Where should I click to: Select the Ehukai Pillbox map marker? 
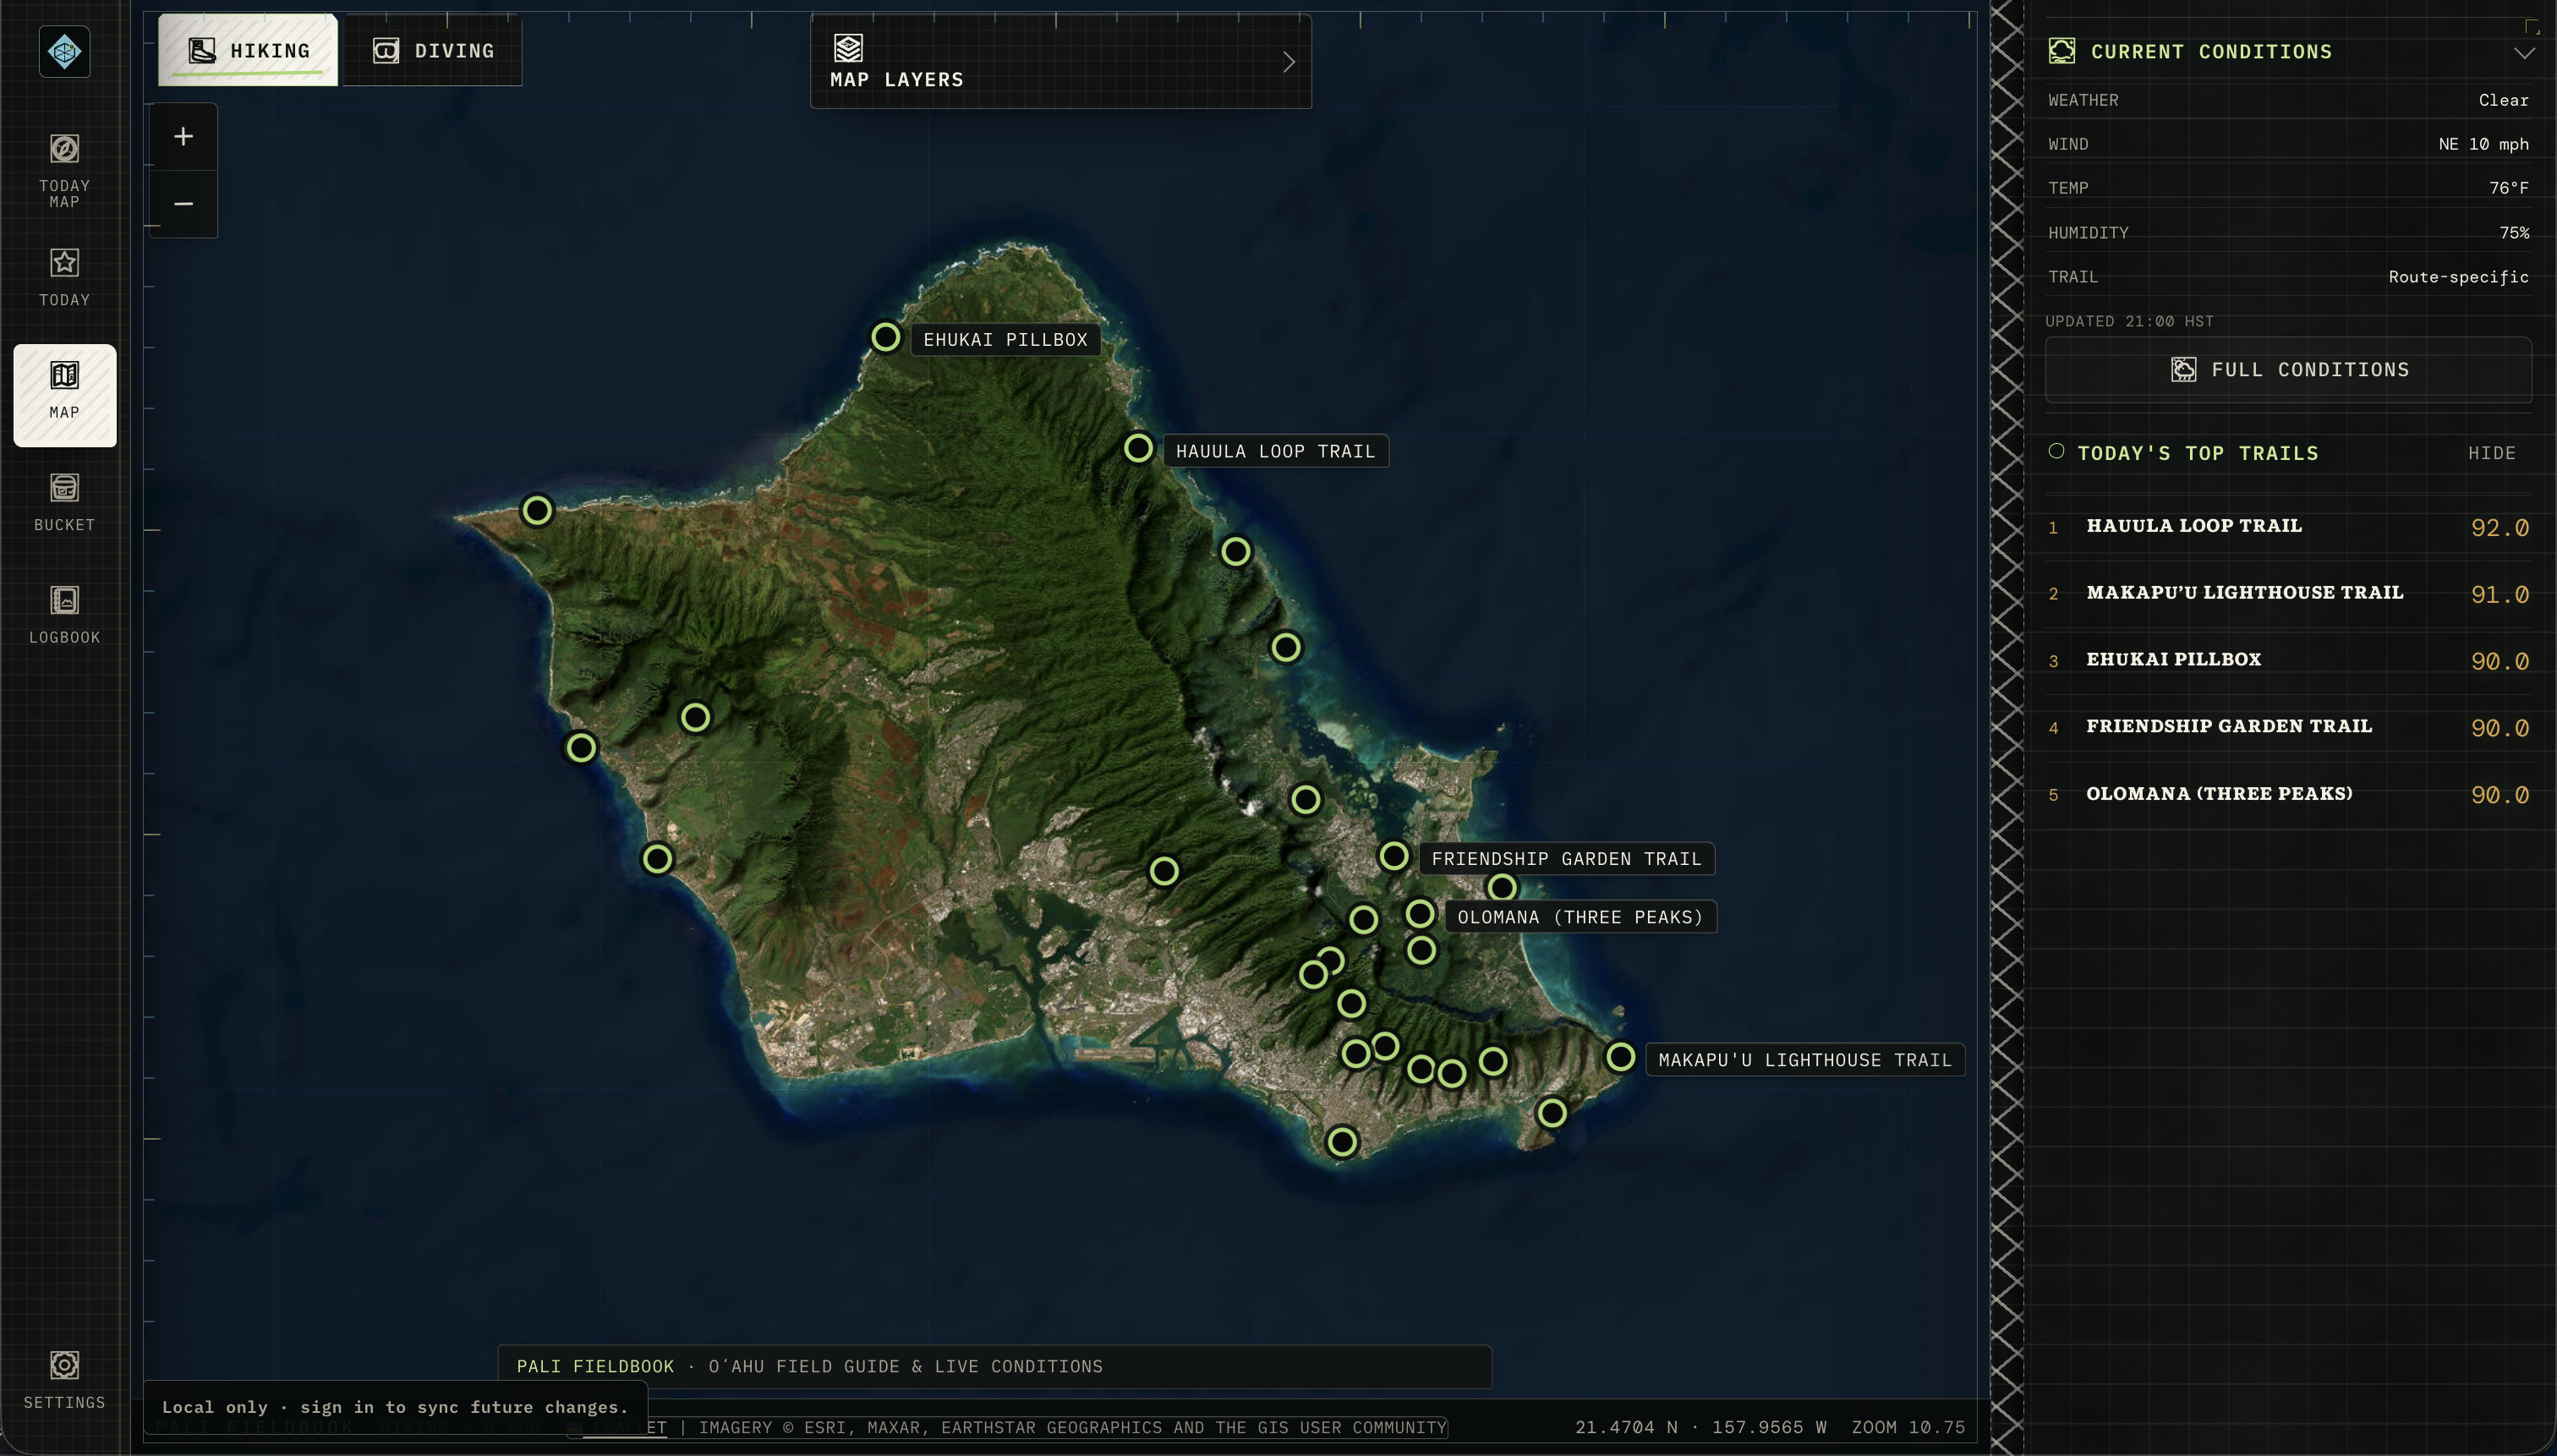[885, 337]
